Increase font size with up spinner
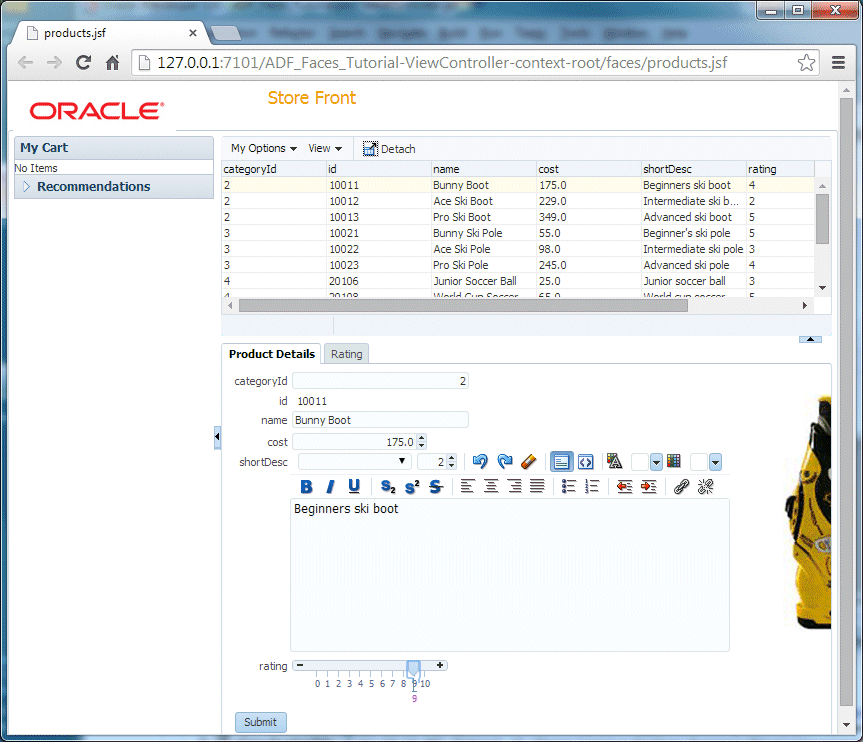863x742 pixels. coord(451,457)
